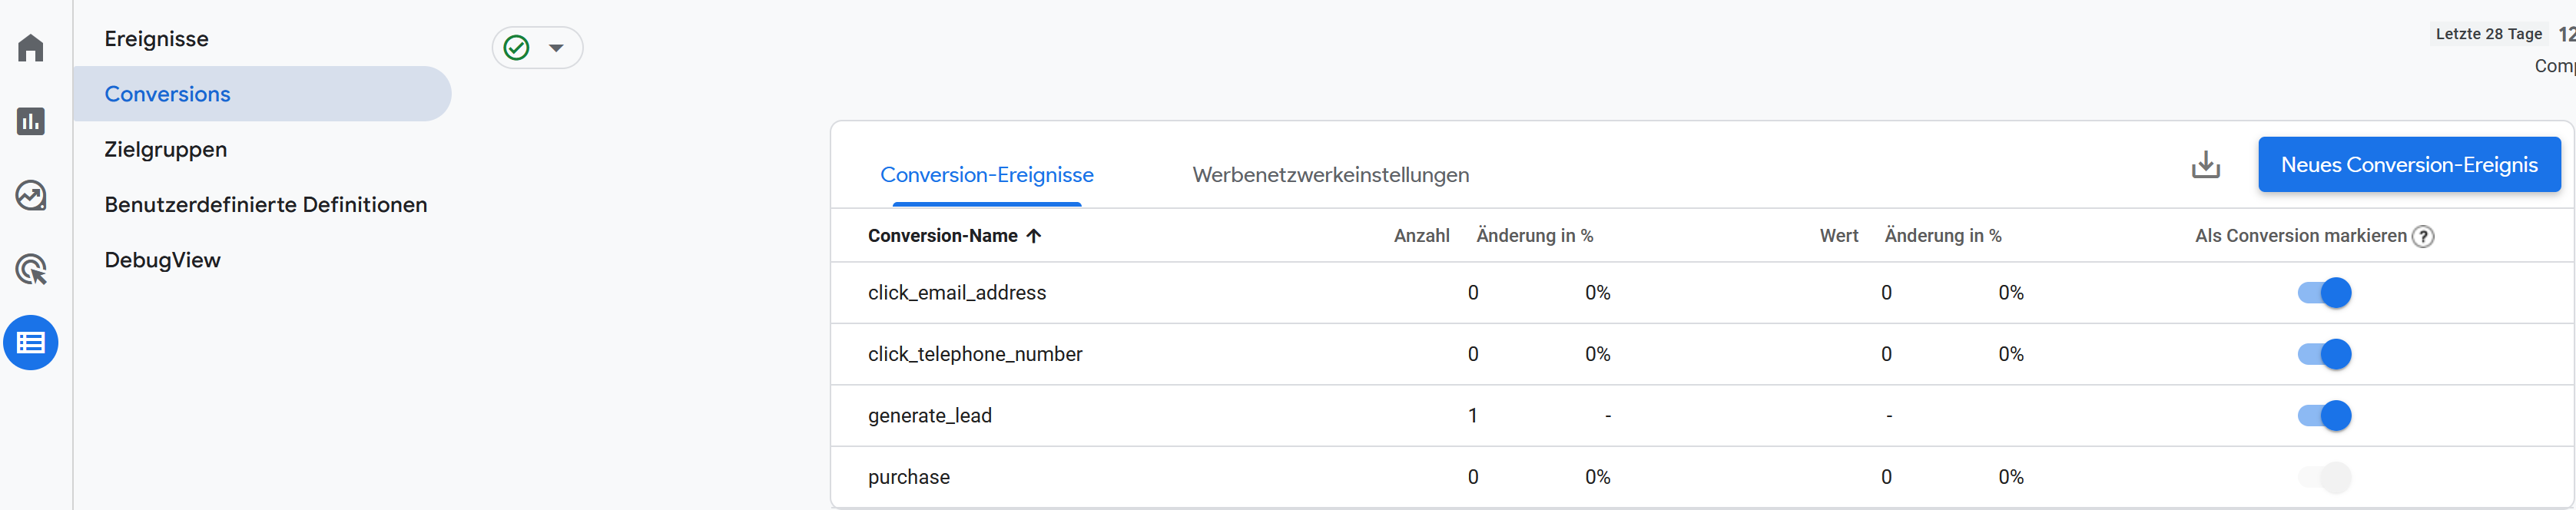Select the purchase row name

click(909, 477)
